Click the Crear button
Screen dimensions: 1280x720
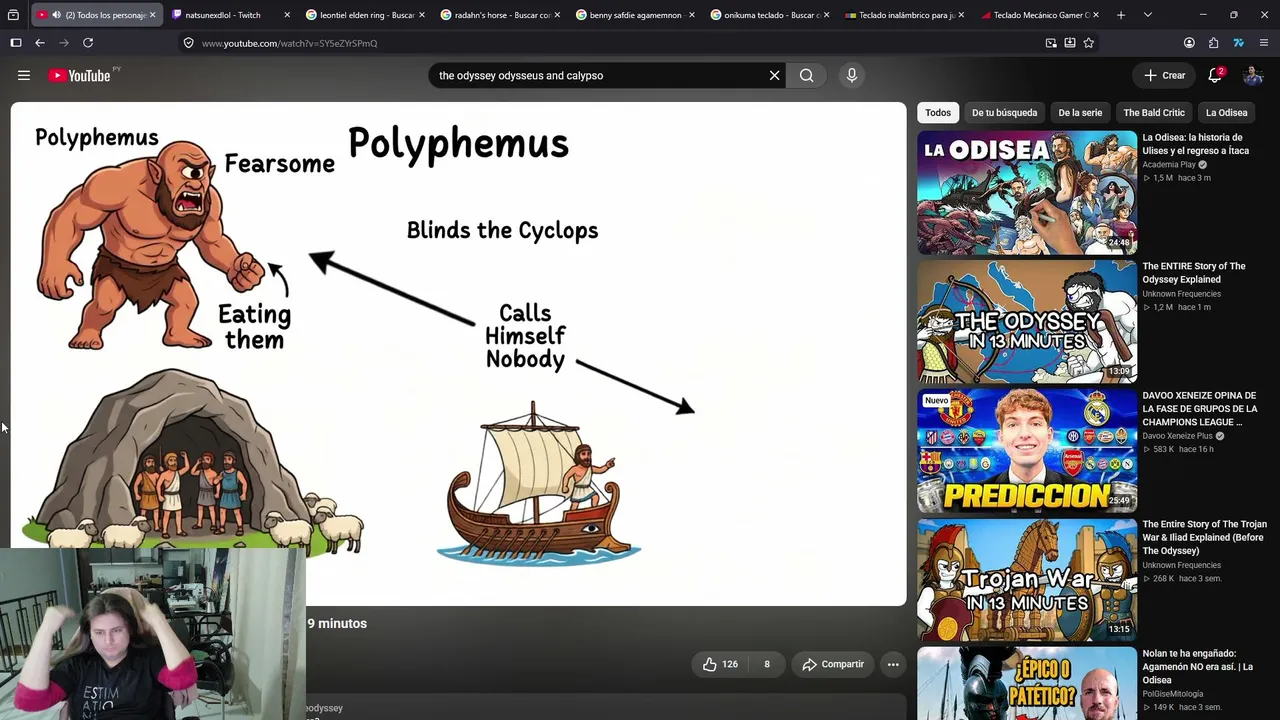point(1165,75)
